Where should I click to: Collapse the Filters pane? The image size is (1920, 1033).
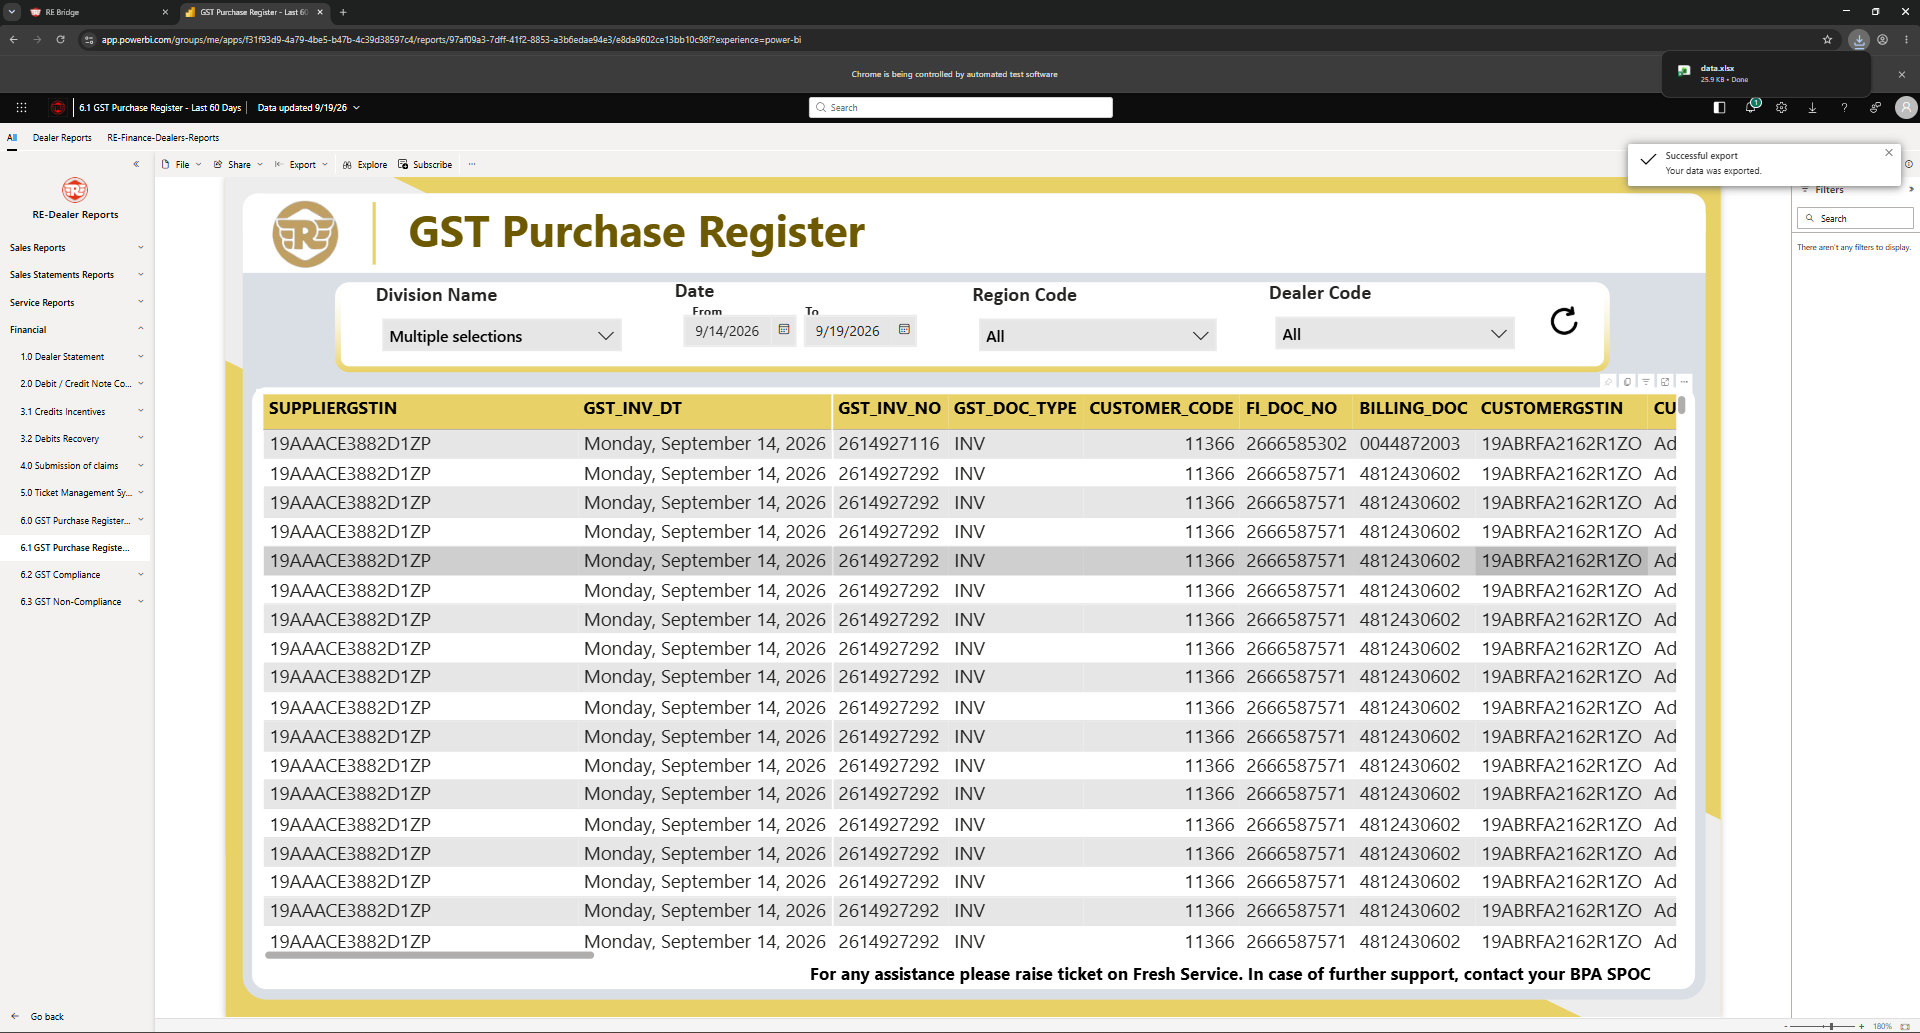pos(1911,189)
